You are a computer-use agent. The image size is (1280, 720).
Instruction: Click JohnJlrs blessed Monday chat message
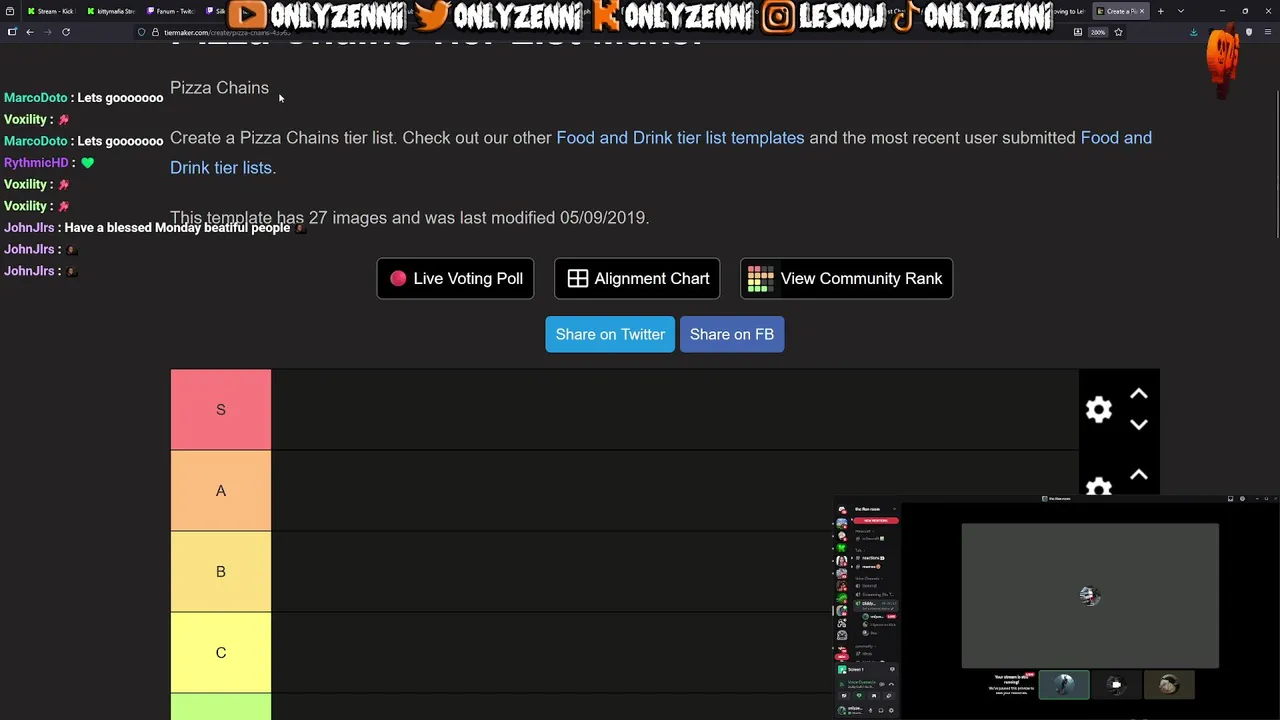[x=177, y=228]
